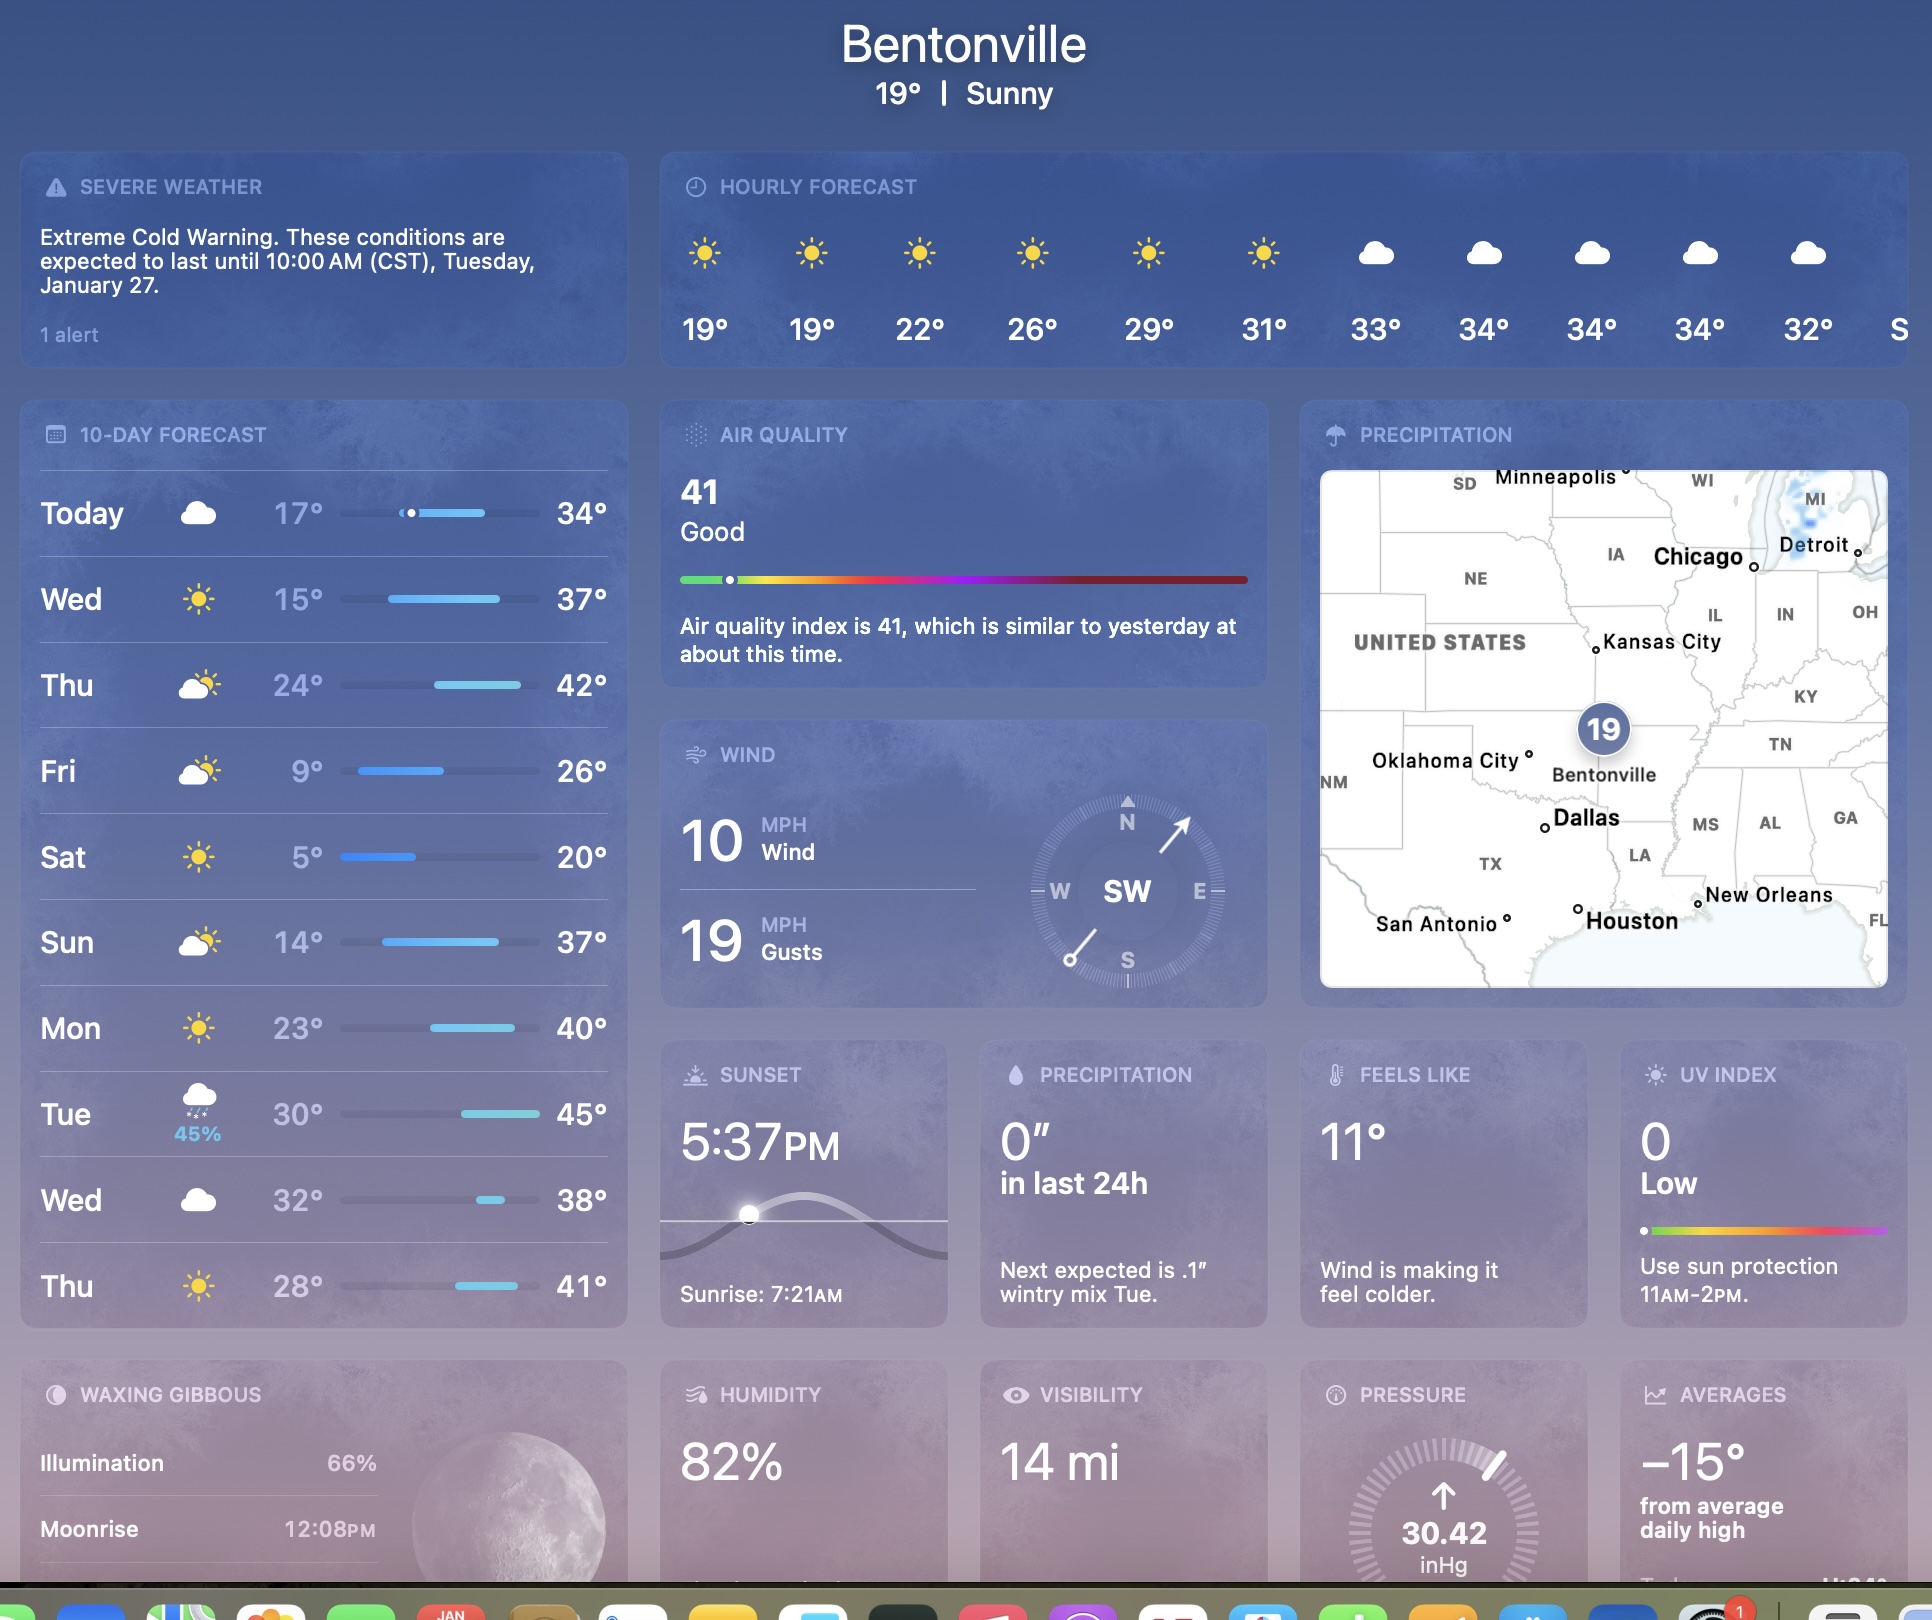Click the wind compass dial
Viewport: 1932px width, 1620px height.
pos(1127,891)
